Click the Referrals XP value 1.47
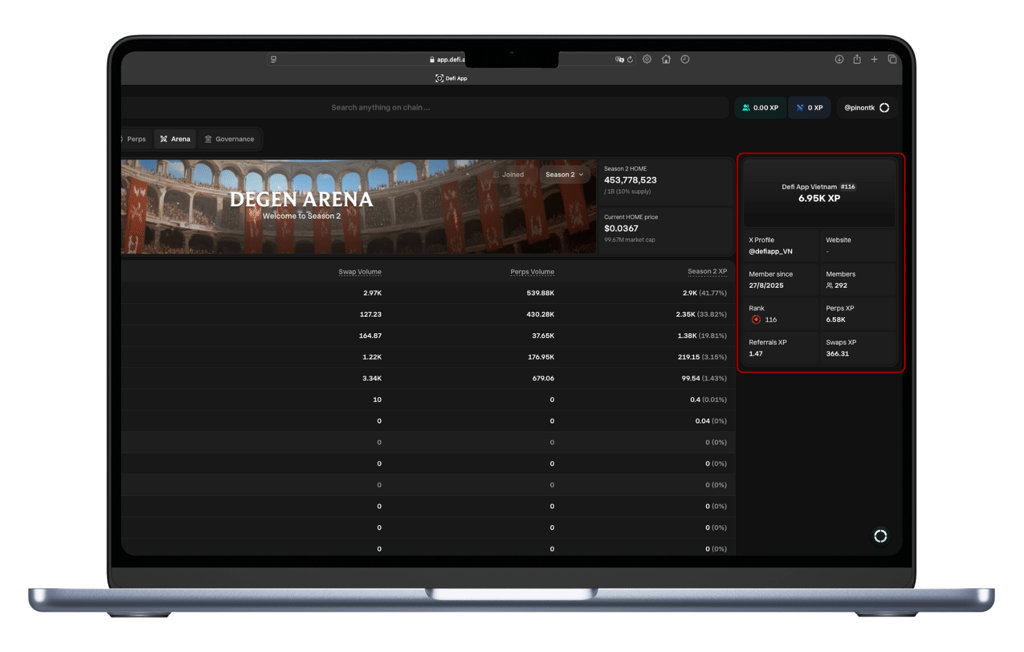The image size is (1024, 652). pos(756,353)
